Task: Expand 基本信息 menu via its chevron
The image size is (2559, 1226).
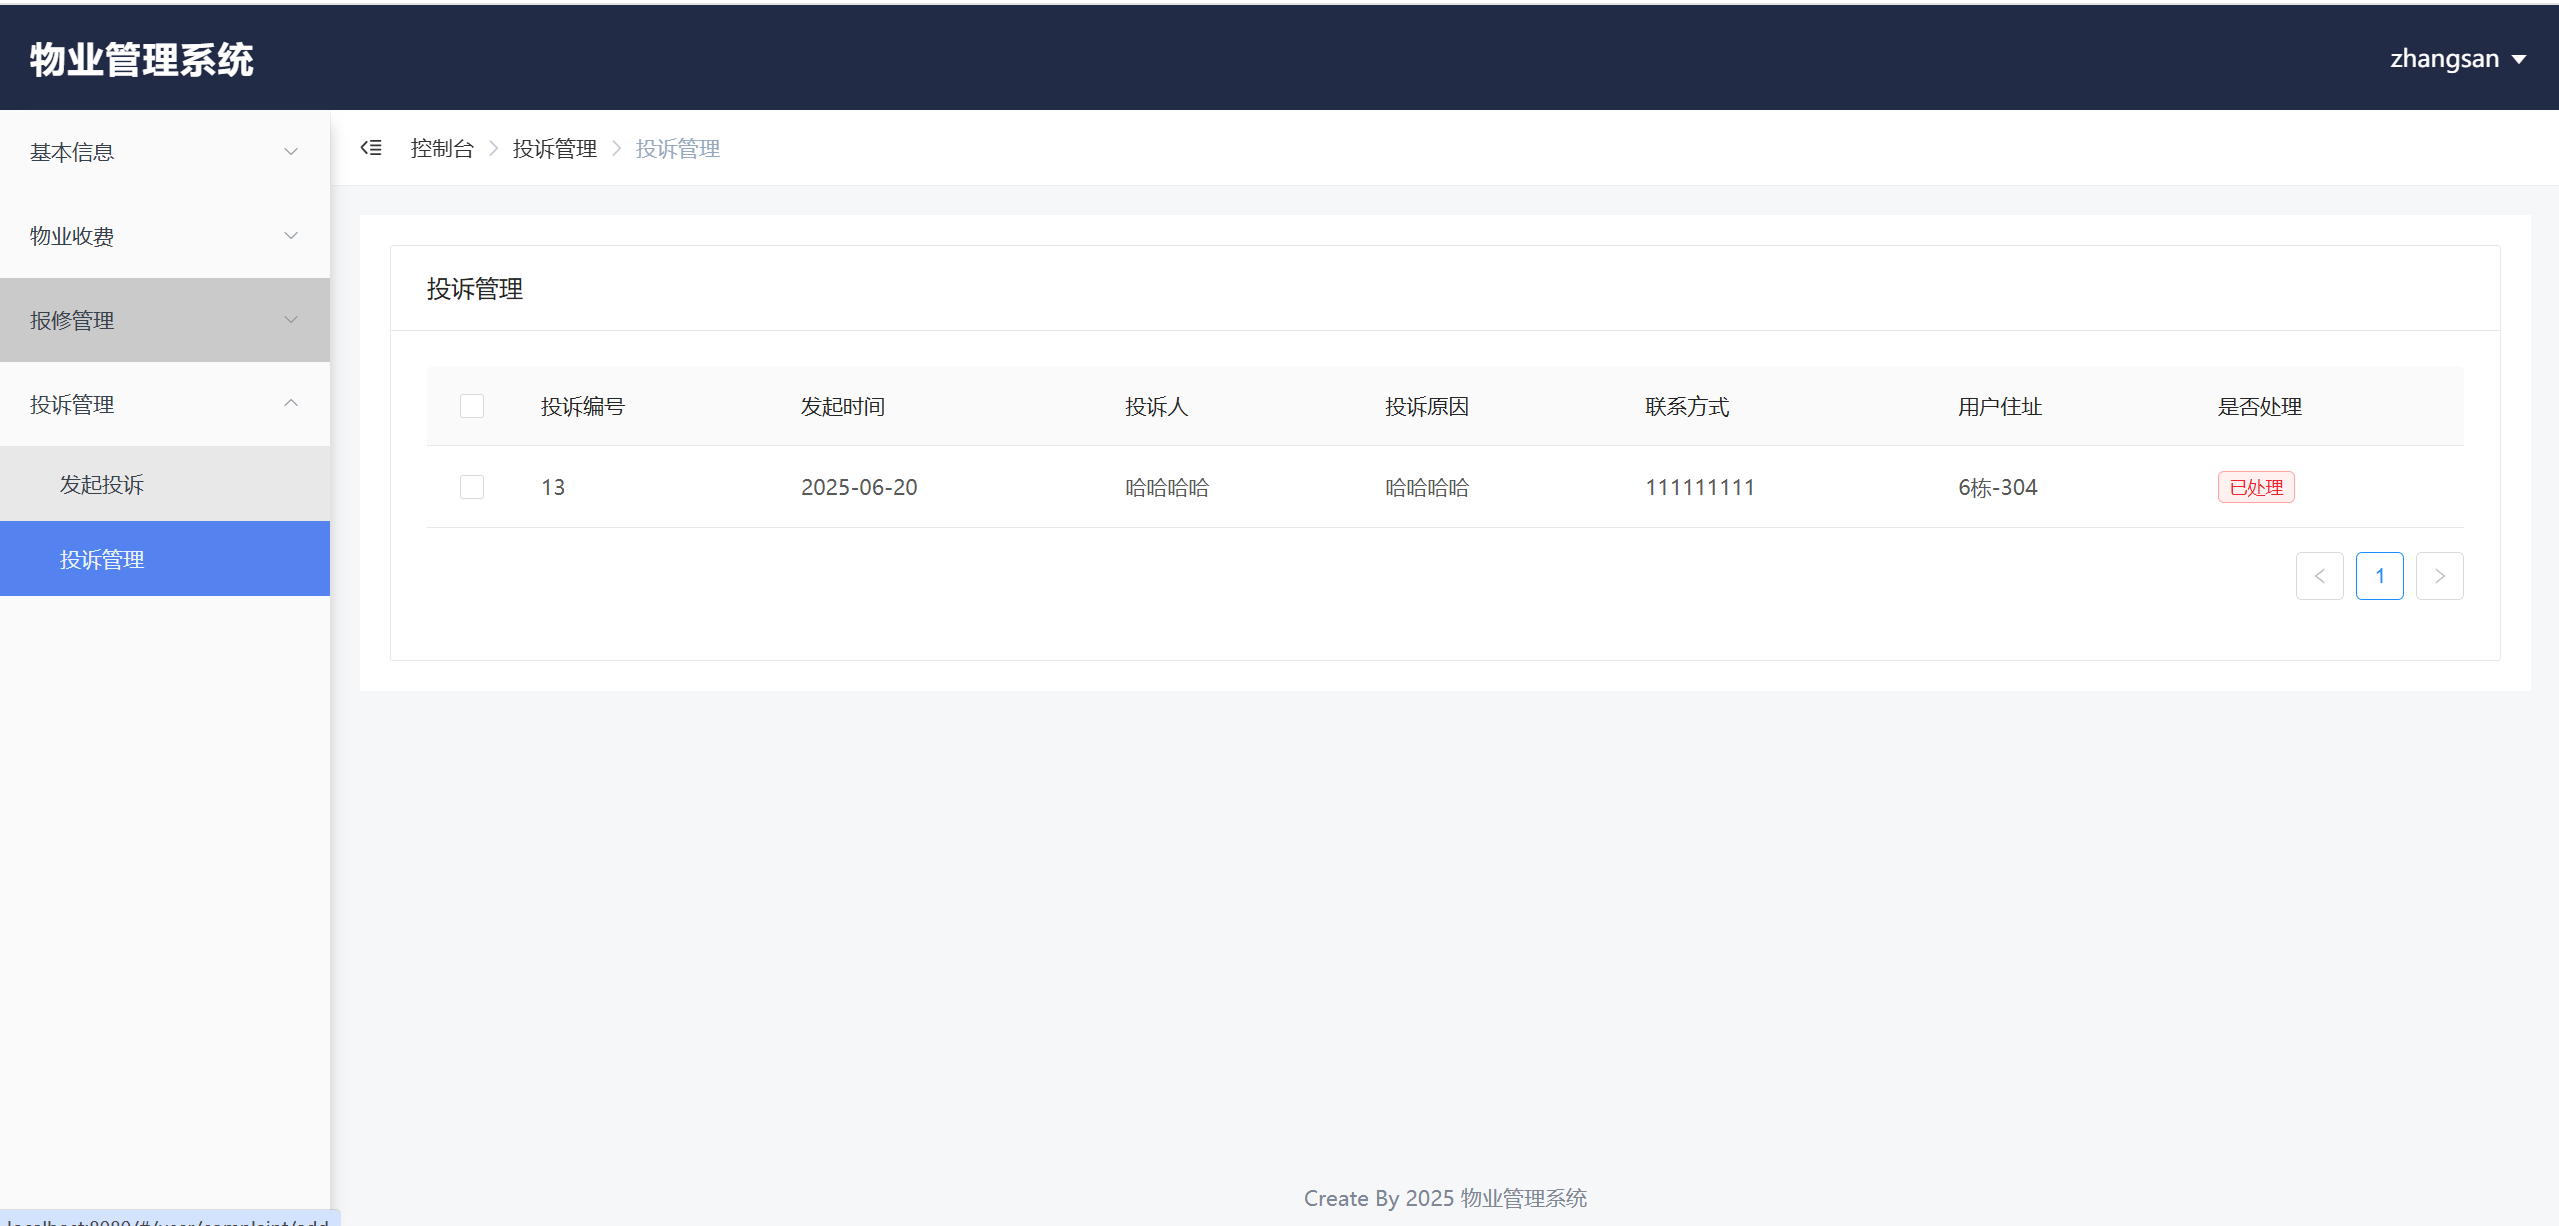Action: [x=291, y=152]
